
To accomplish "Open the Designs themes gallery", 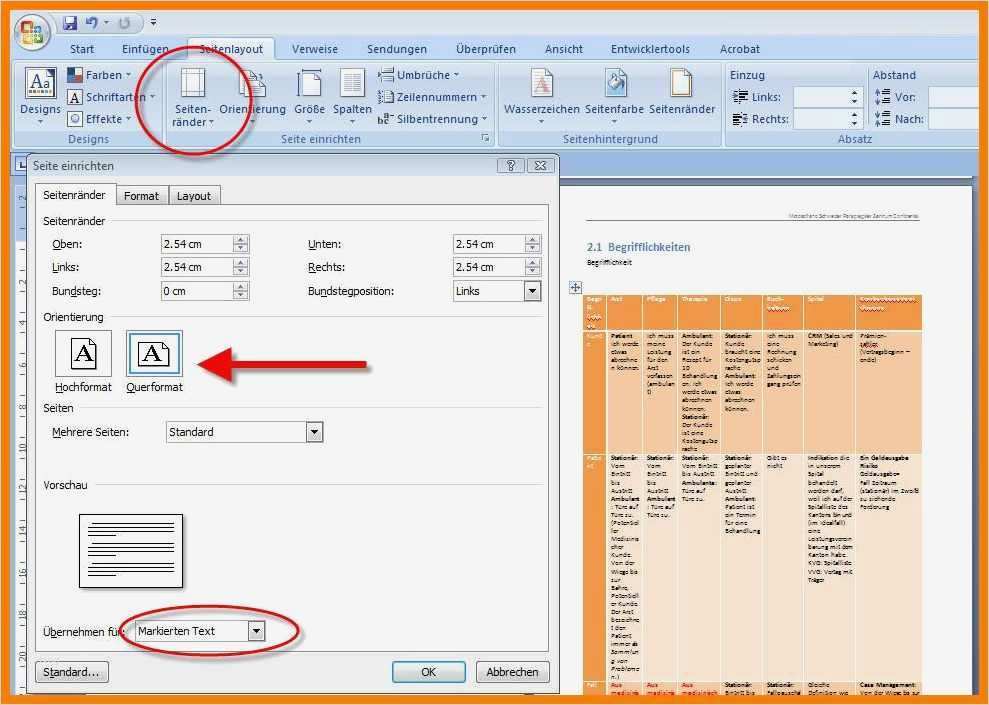I will point(40,96).
